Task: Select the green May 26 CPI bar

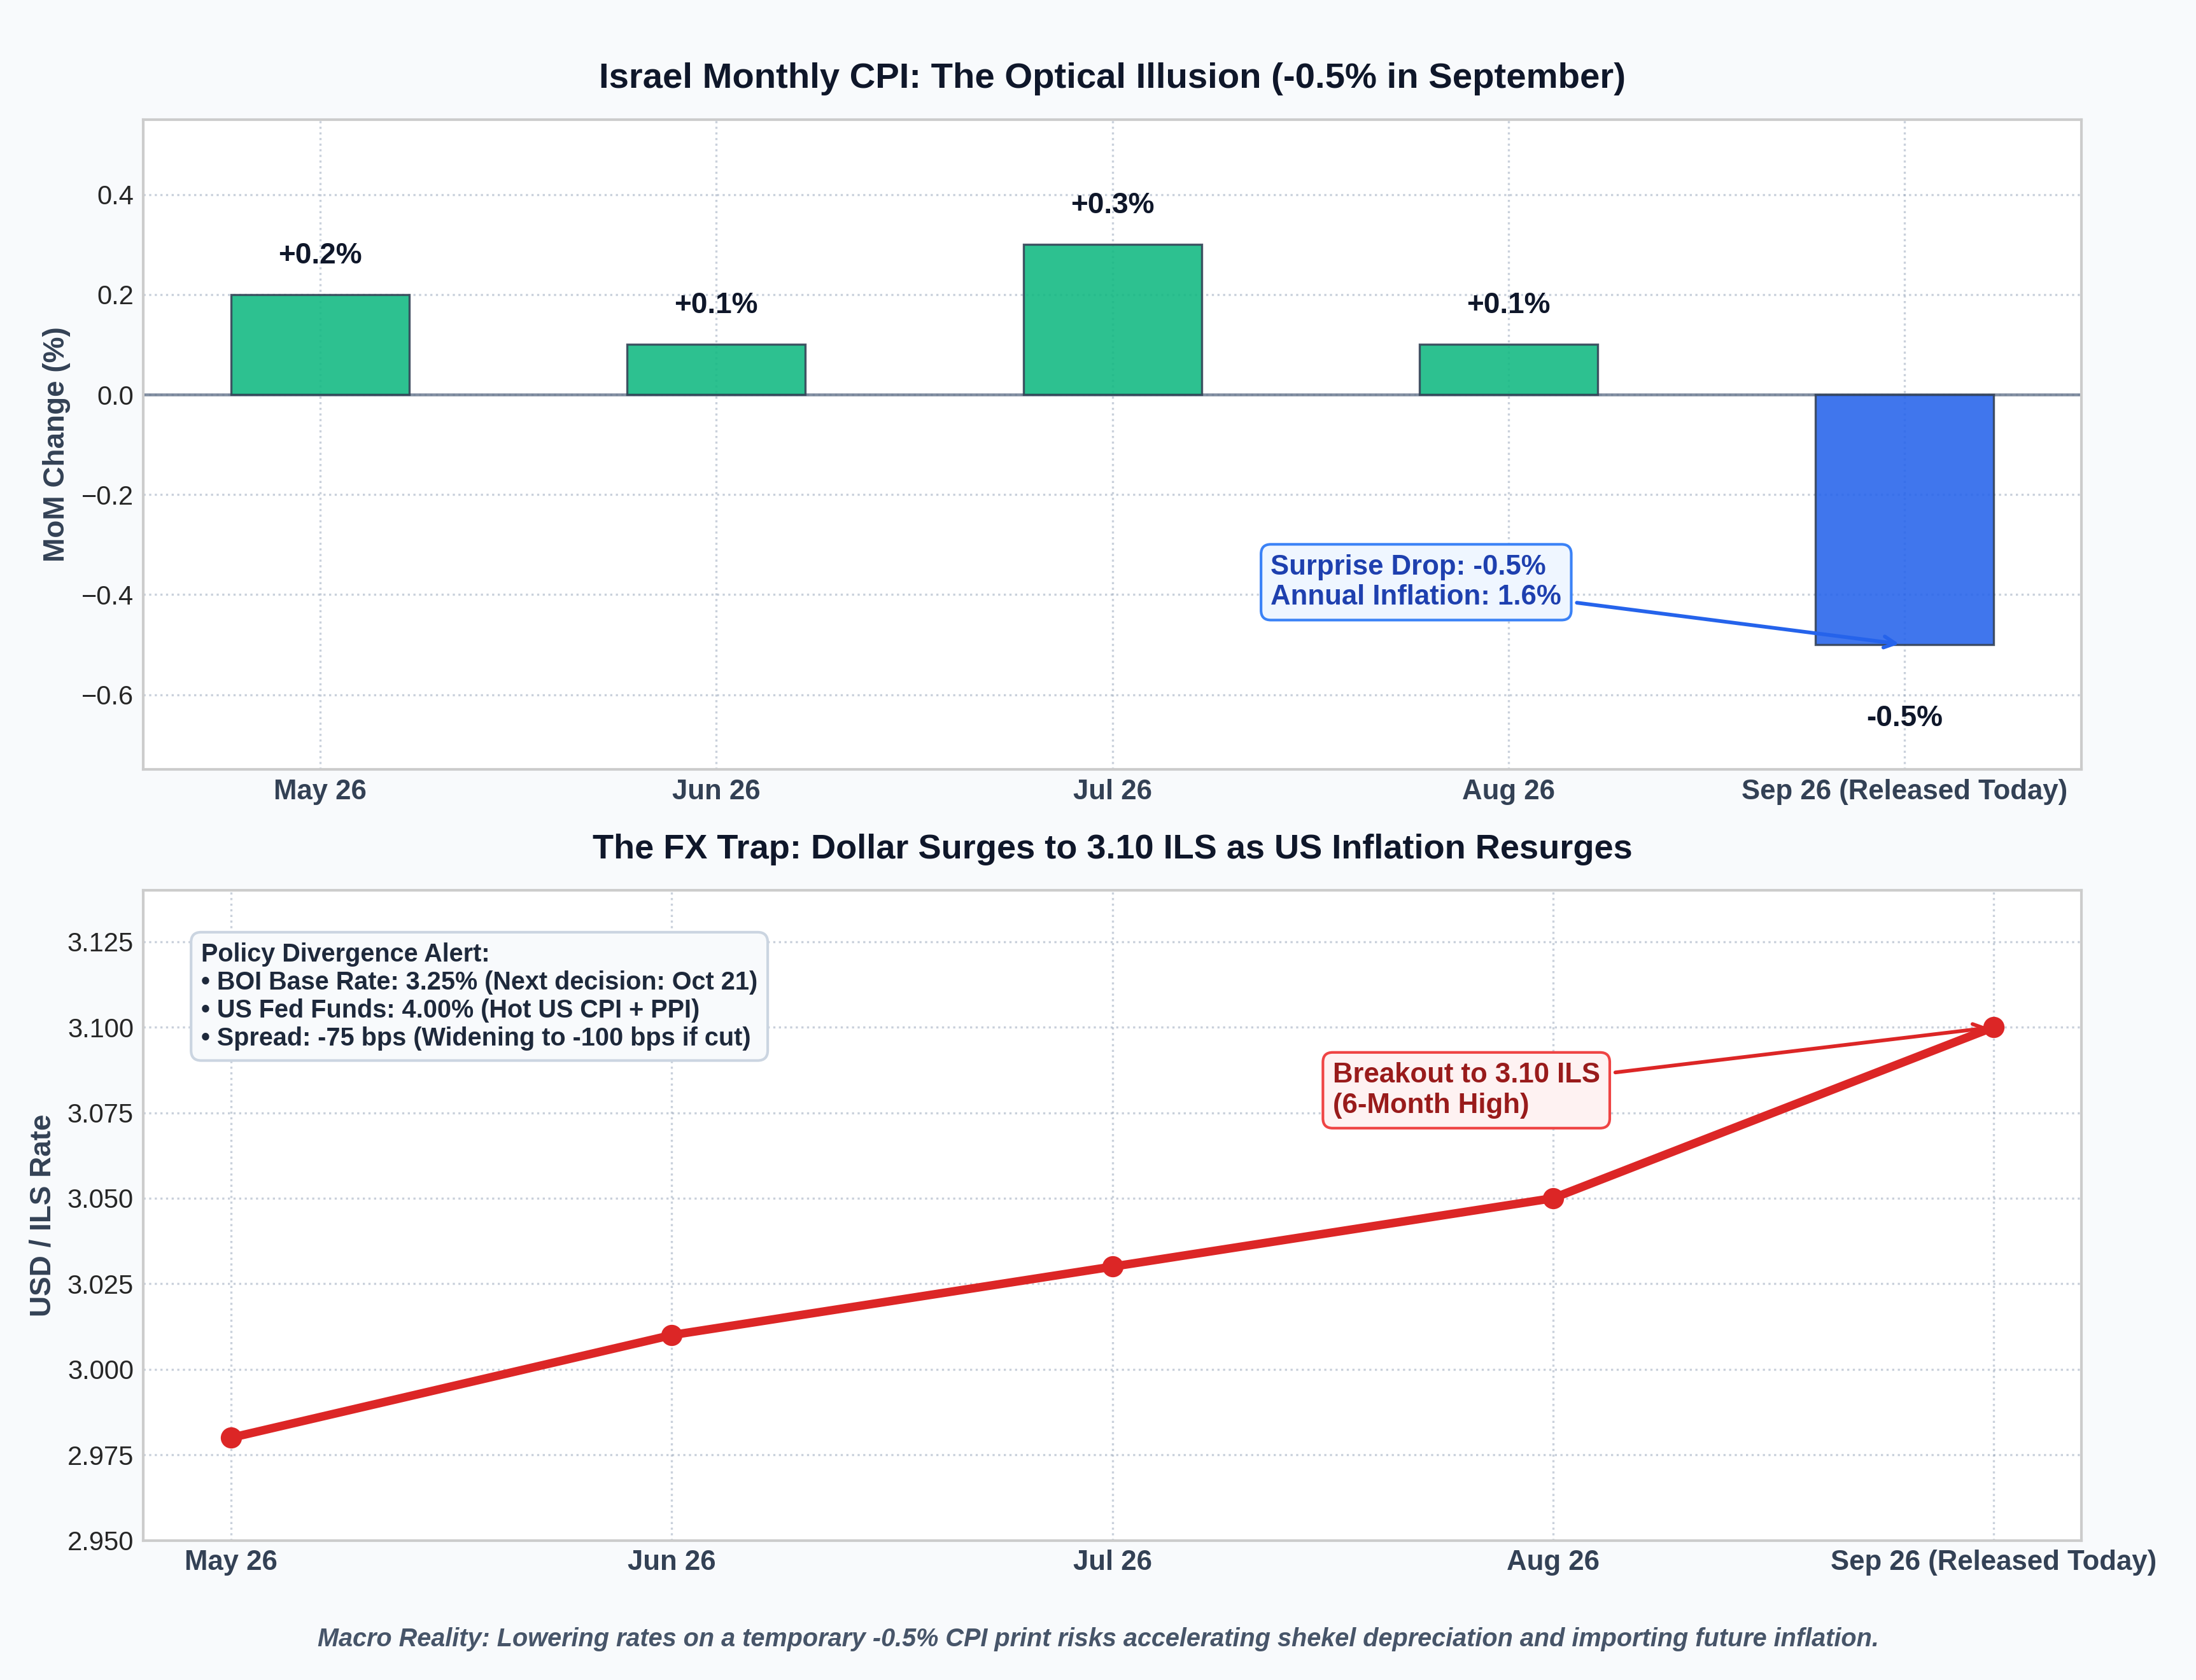Action: tap(320, 345)
